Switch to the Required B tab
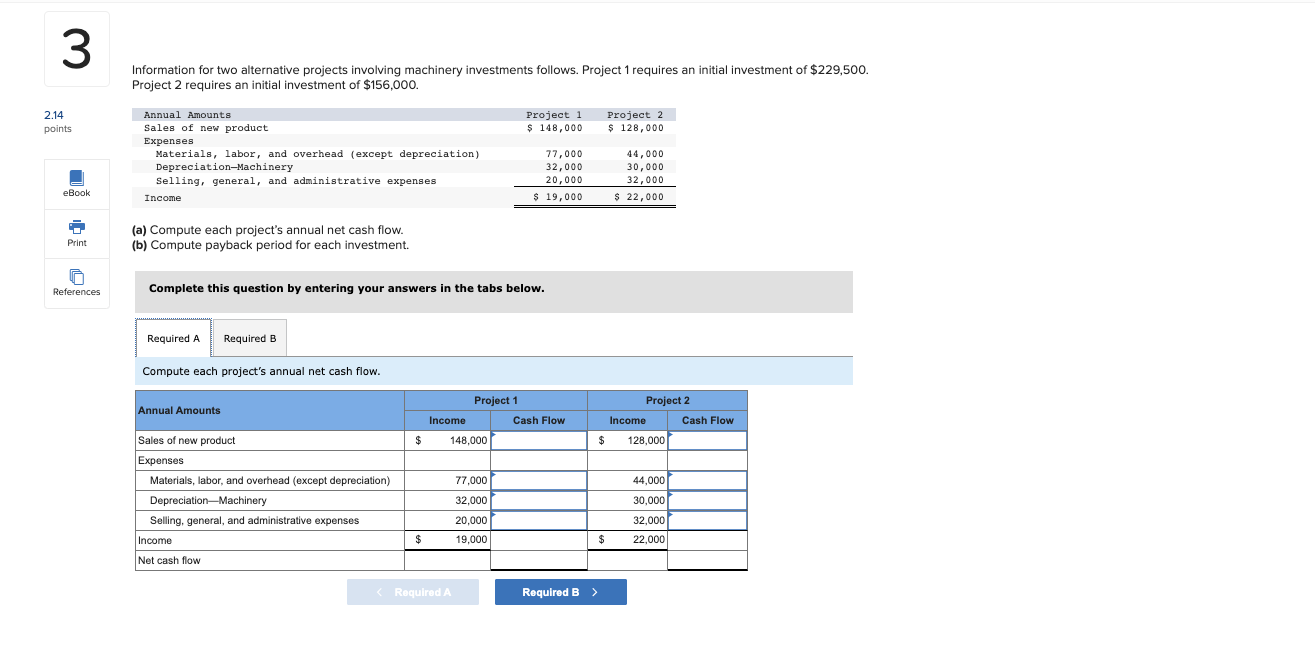 (249, 338)
